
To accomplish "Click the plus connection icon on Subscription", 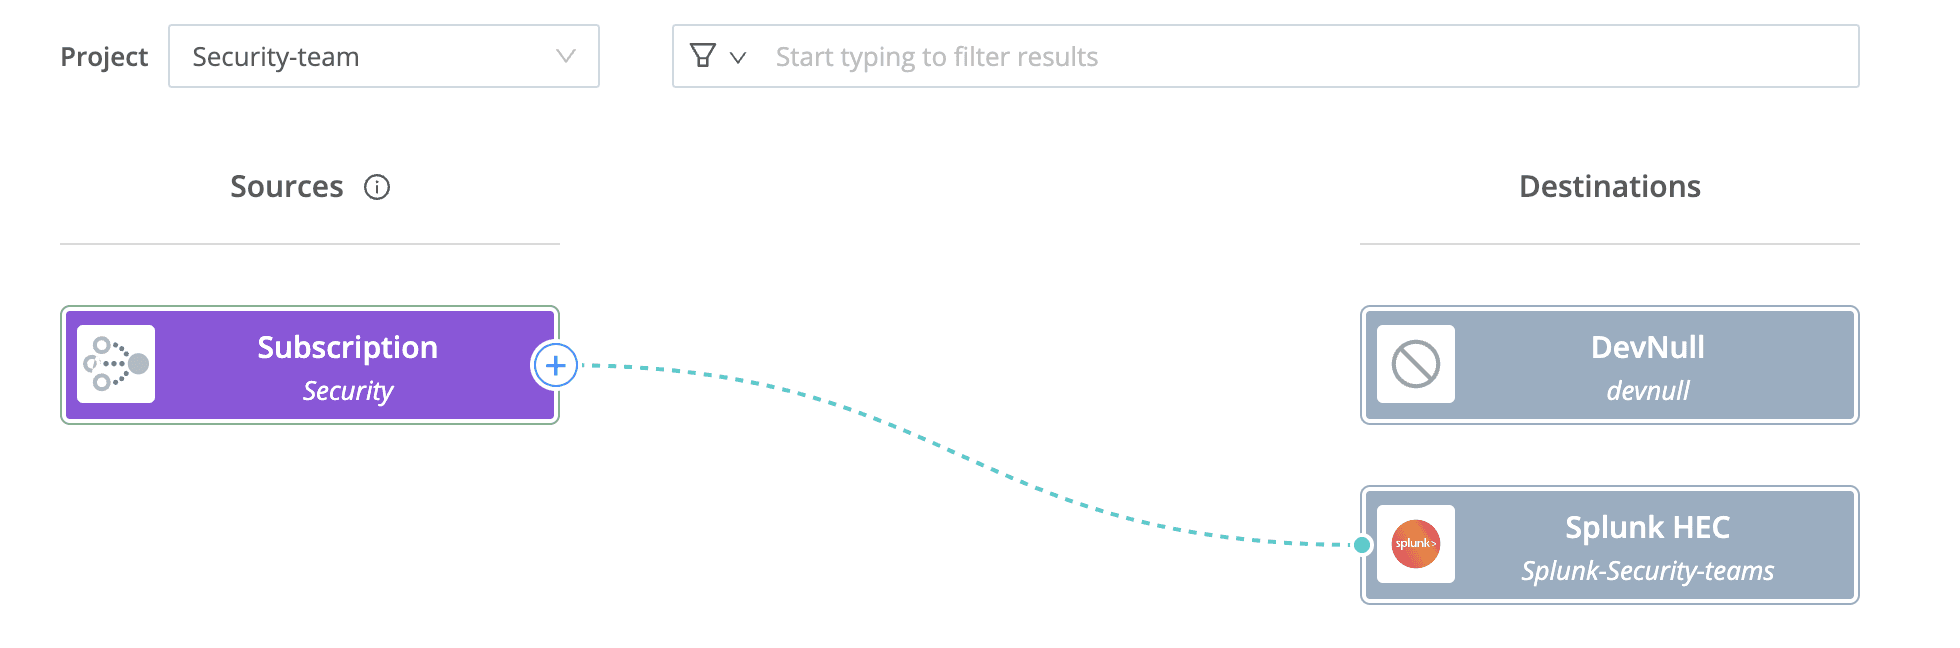I will point(557,365).
